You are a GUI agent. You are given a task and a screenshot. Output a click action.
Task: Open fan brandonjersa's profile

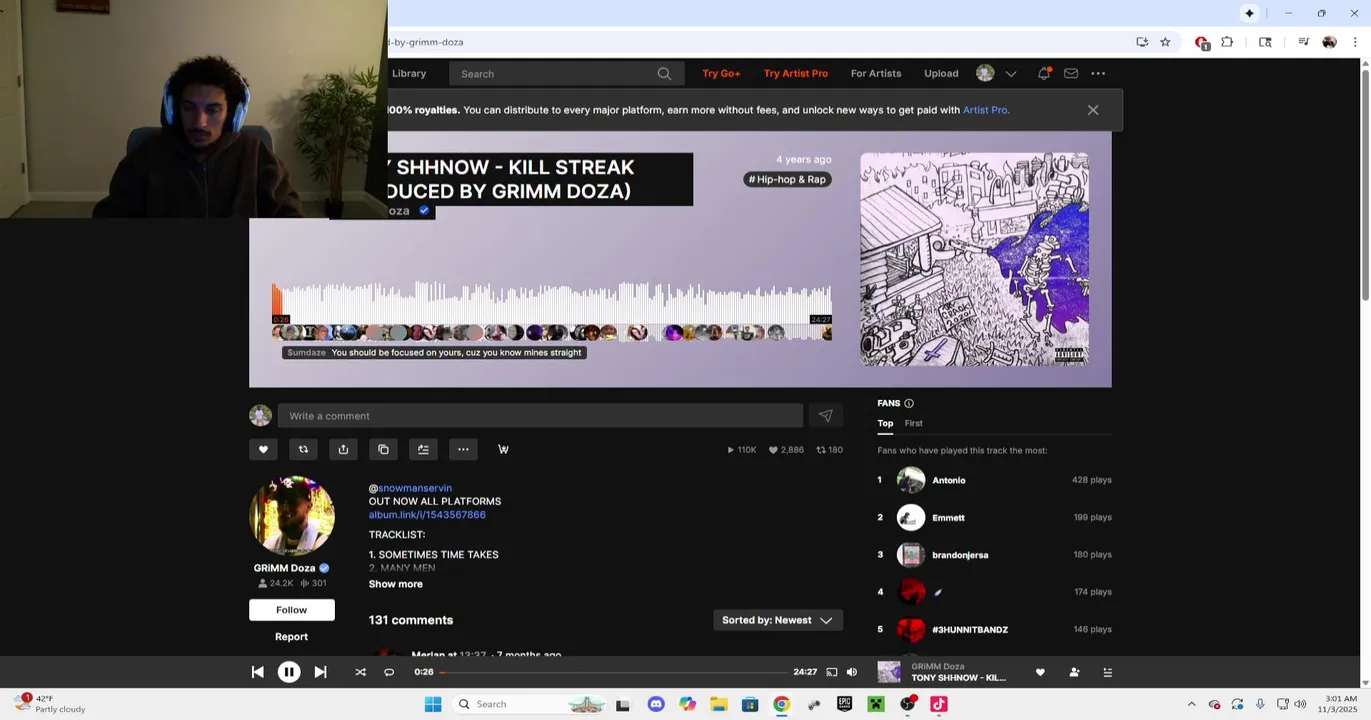coord(960,555)
